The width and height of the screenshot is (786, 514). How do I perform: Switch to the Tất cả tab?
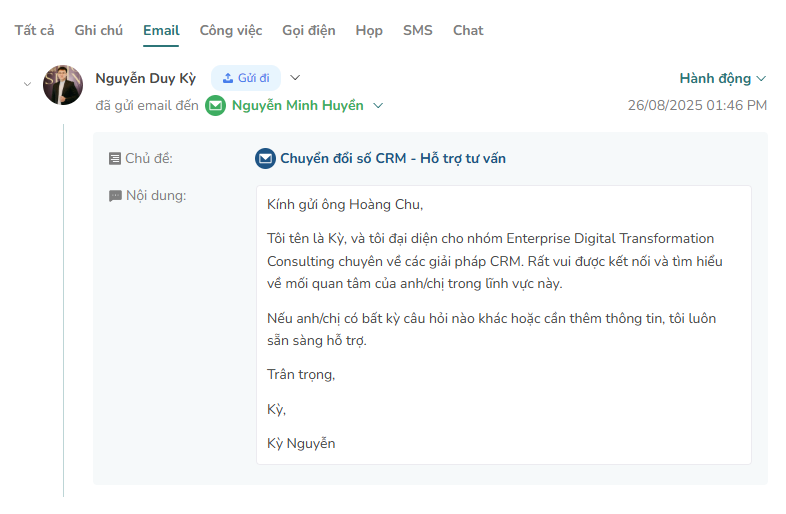(x=34, y=30)
